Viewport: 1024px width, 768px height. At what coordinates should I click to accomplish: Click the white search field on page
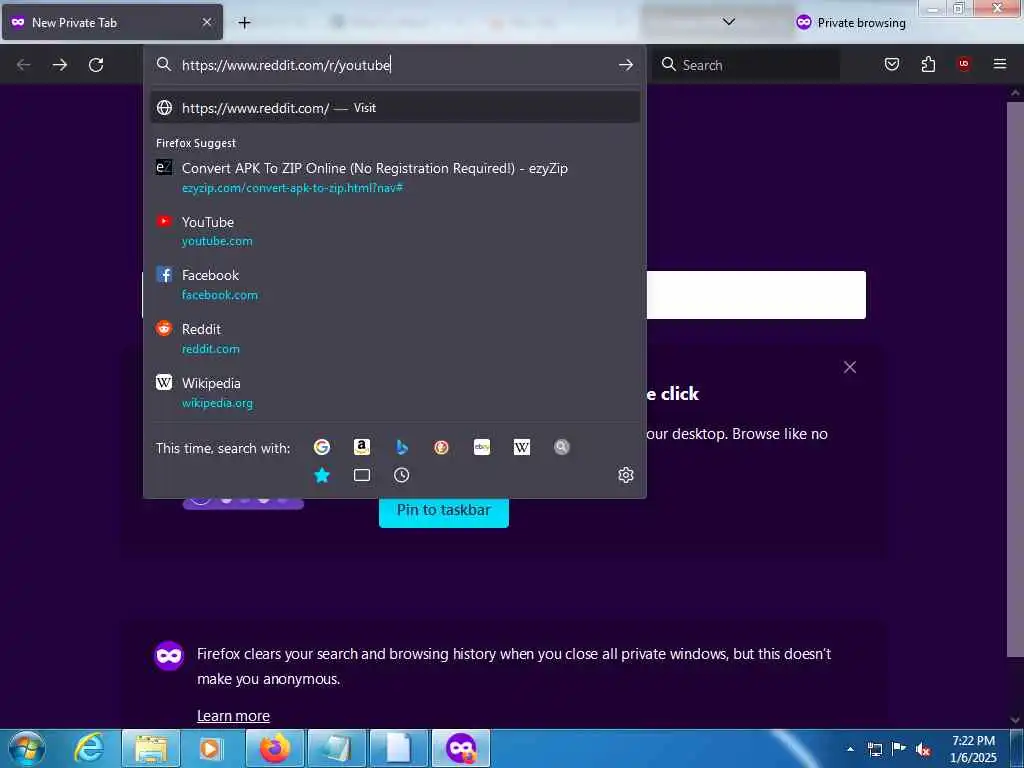click(756, 295)
